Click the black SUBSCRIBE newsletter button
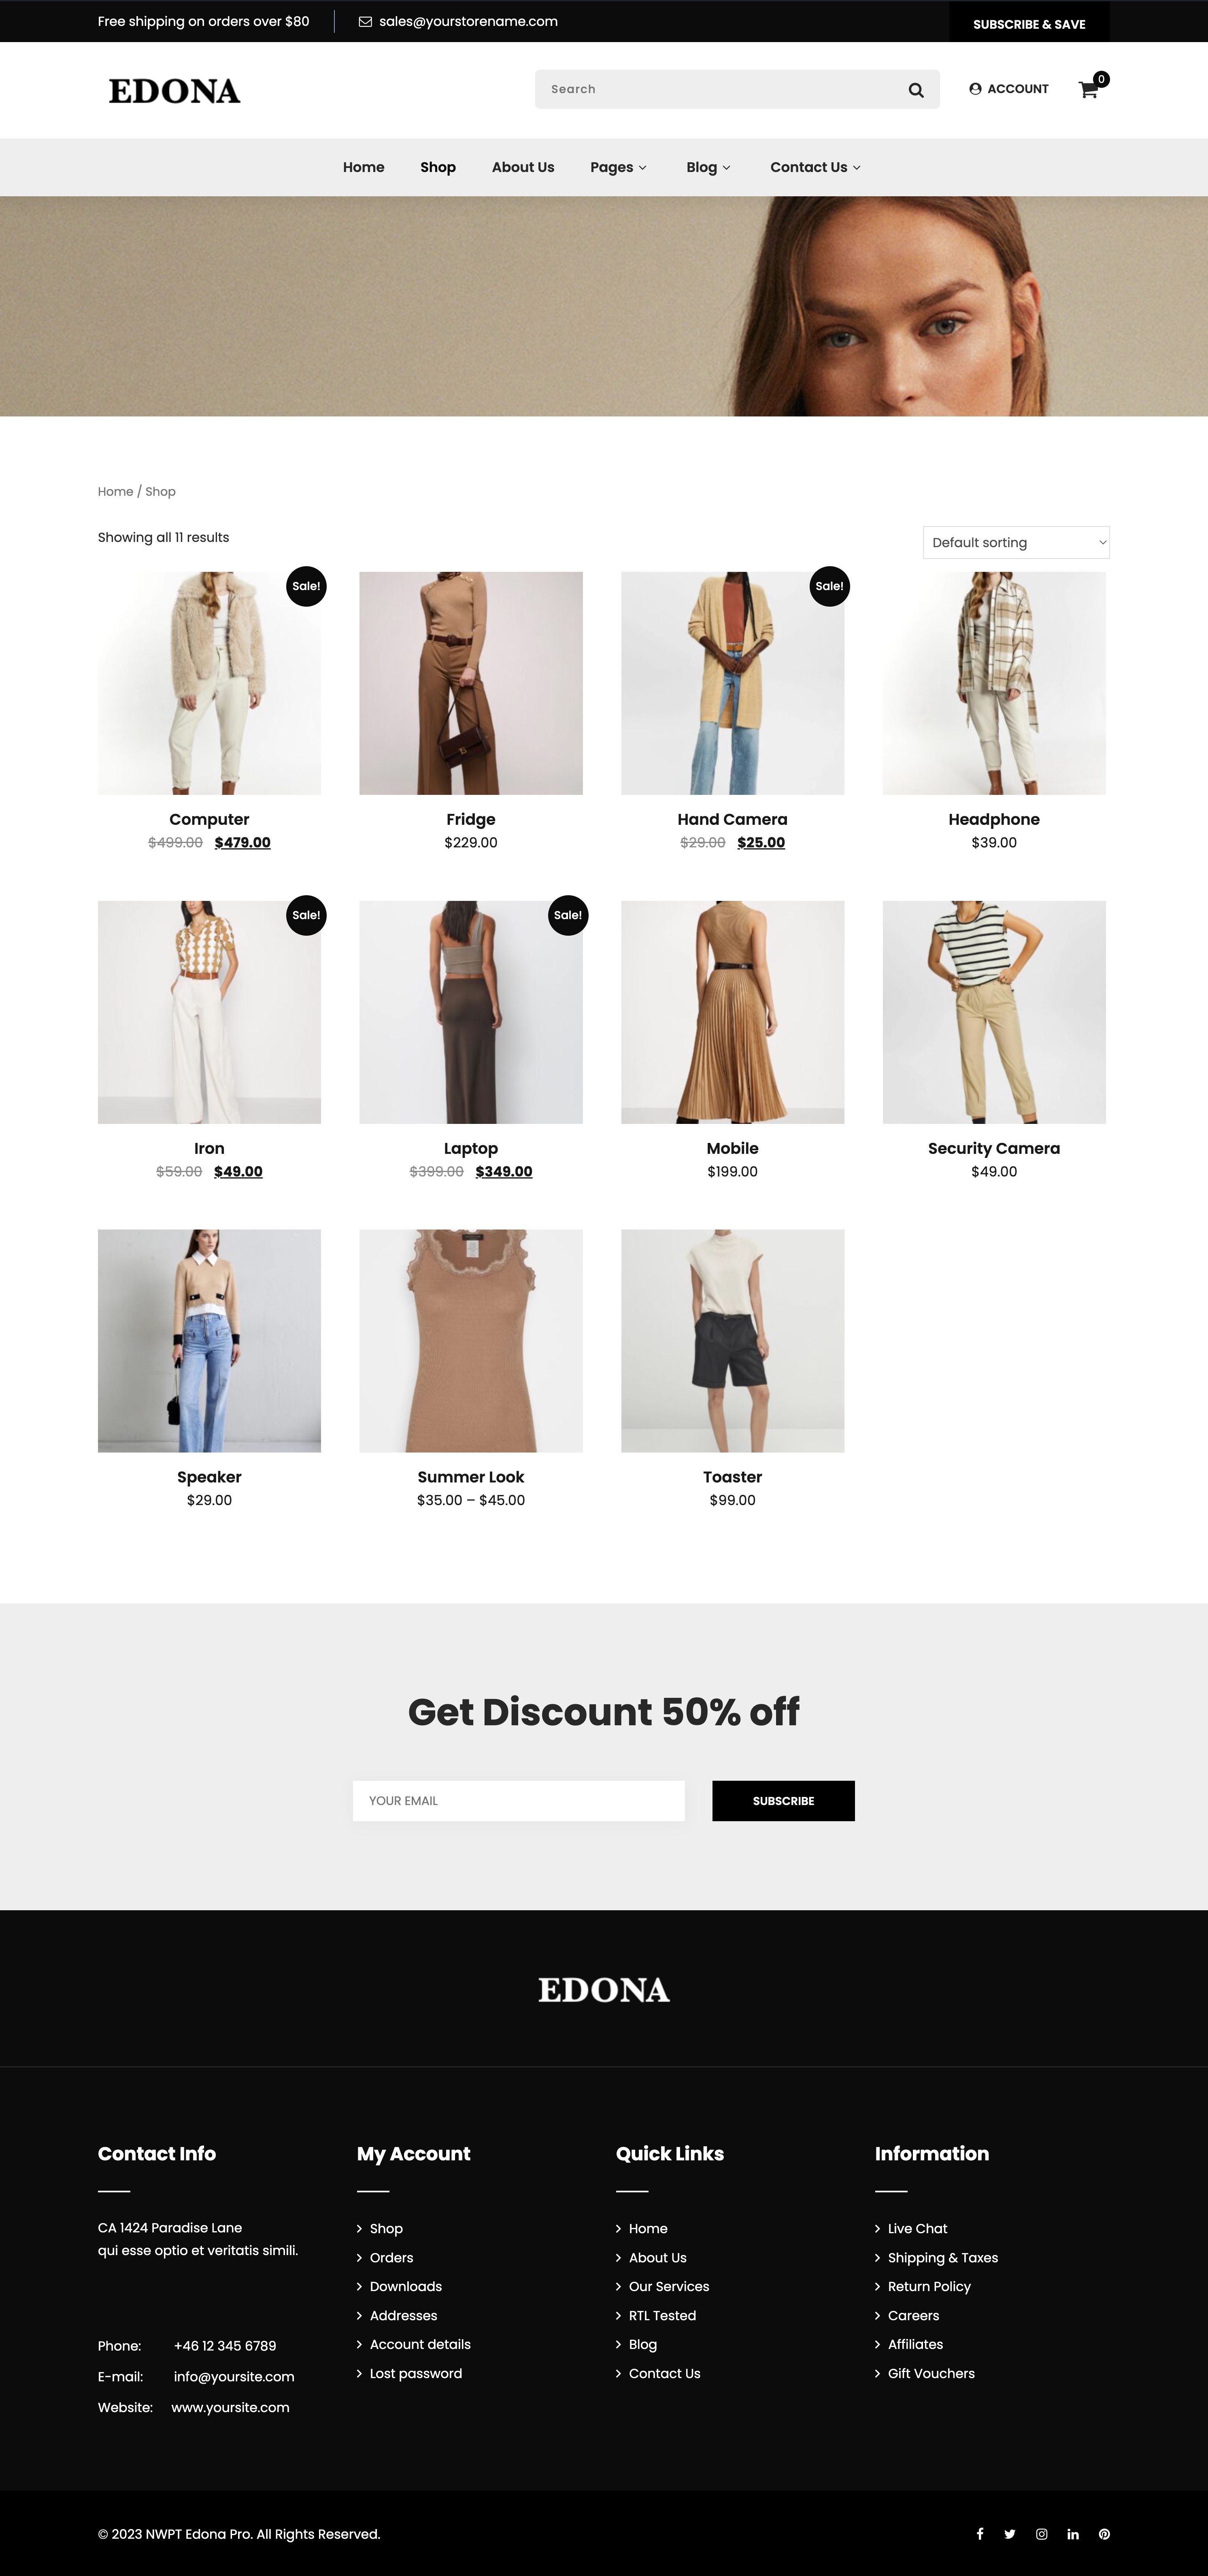 [x=783, y=1800]
